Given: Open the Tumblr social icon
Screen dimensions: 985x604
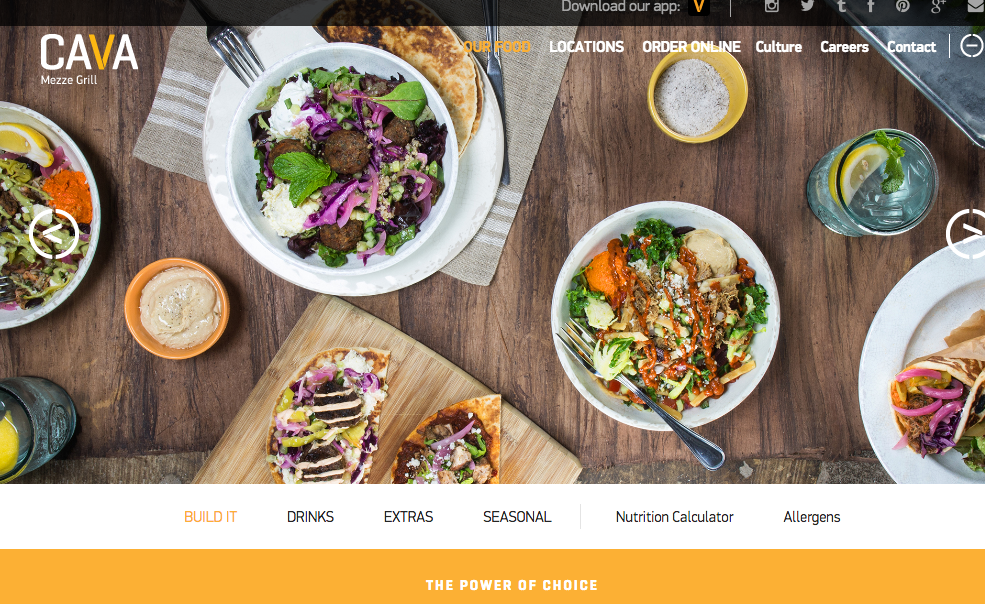Looking at the screenshot, I should pos(841,6).
